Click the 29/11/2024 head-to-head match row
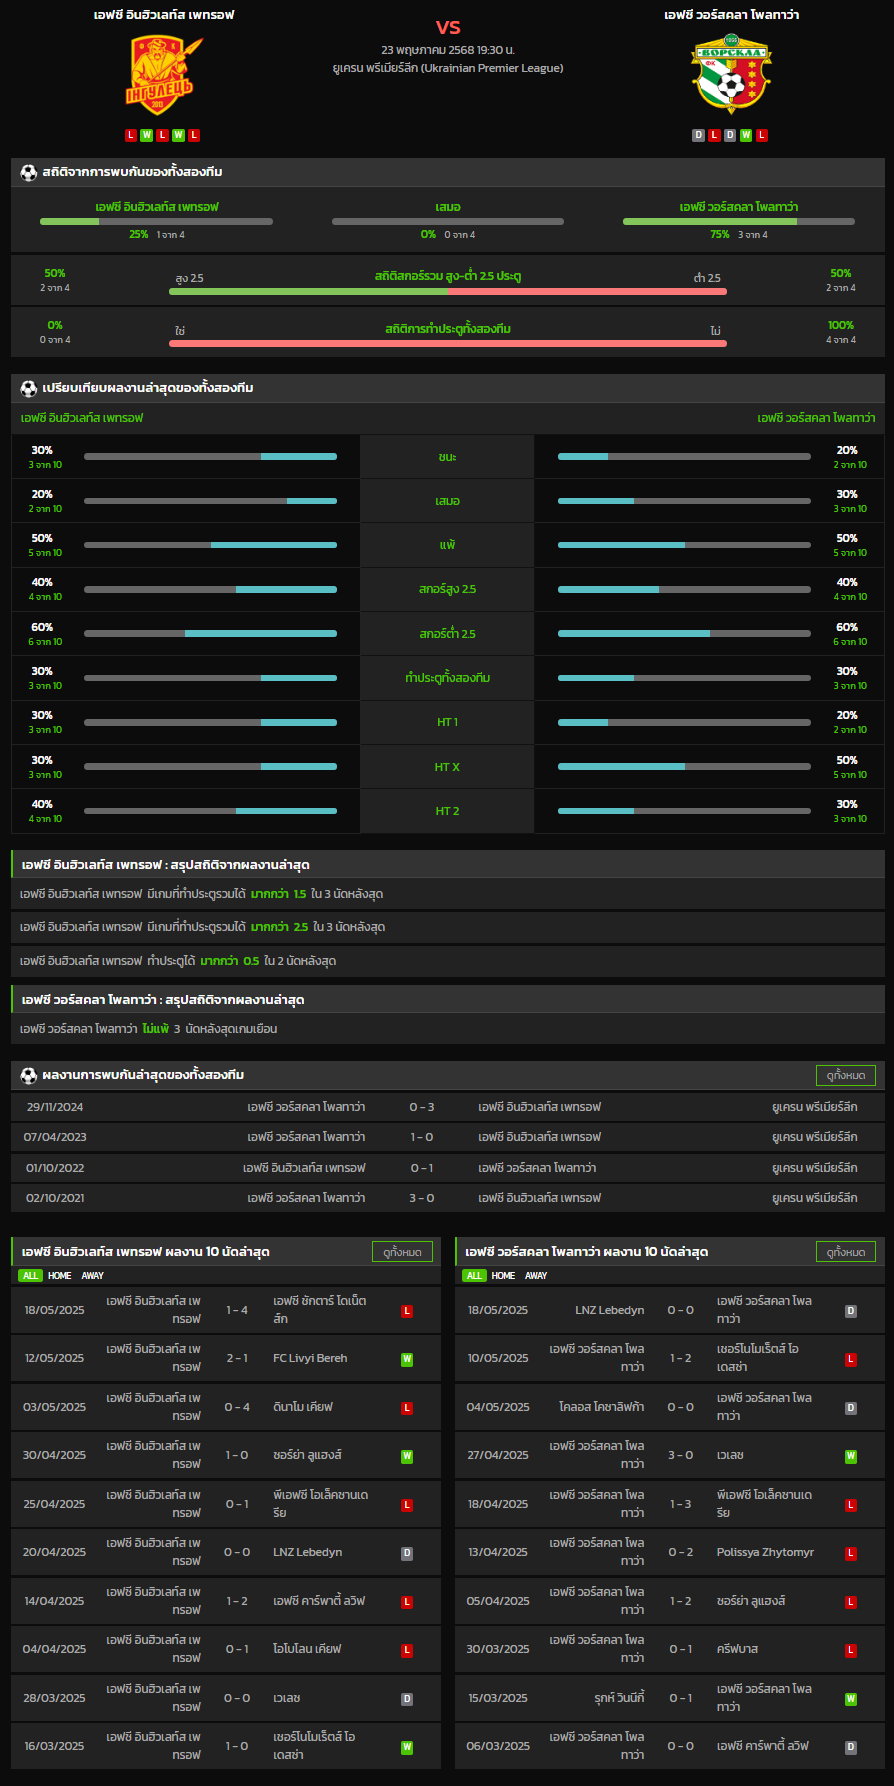Screen dimensions: 894x1786 pos(448,1107)
